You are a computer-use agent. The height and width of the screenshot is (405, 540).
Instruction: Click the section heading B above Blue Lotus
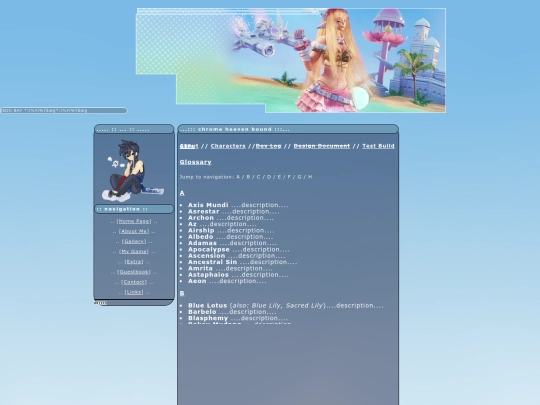tap(182, 293)
